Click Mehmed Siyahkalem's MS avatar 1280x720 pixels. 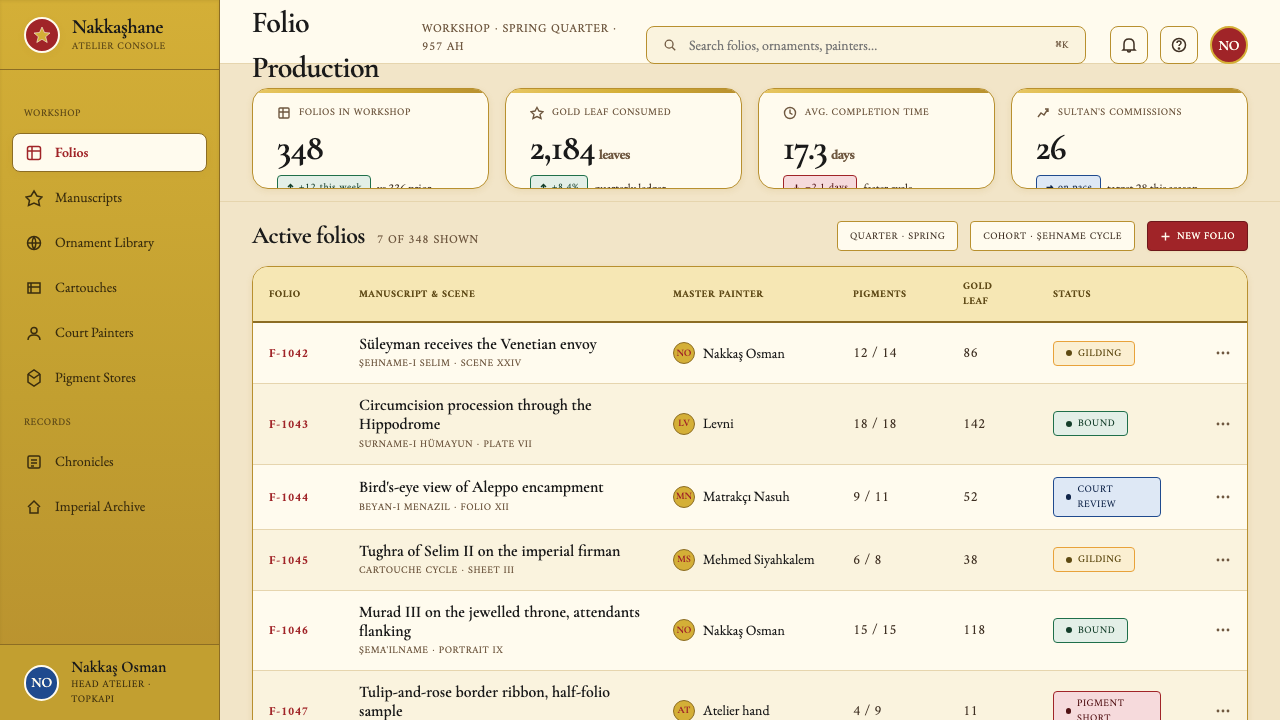point(684,559)
